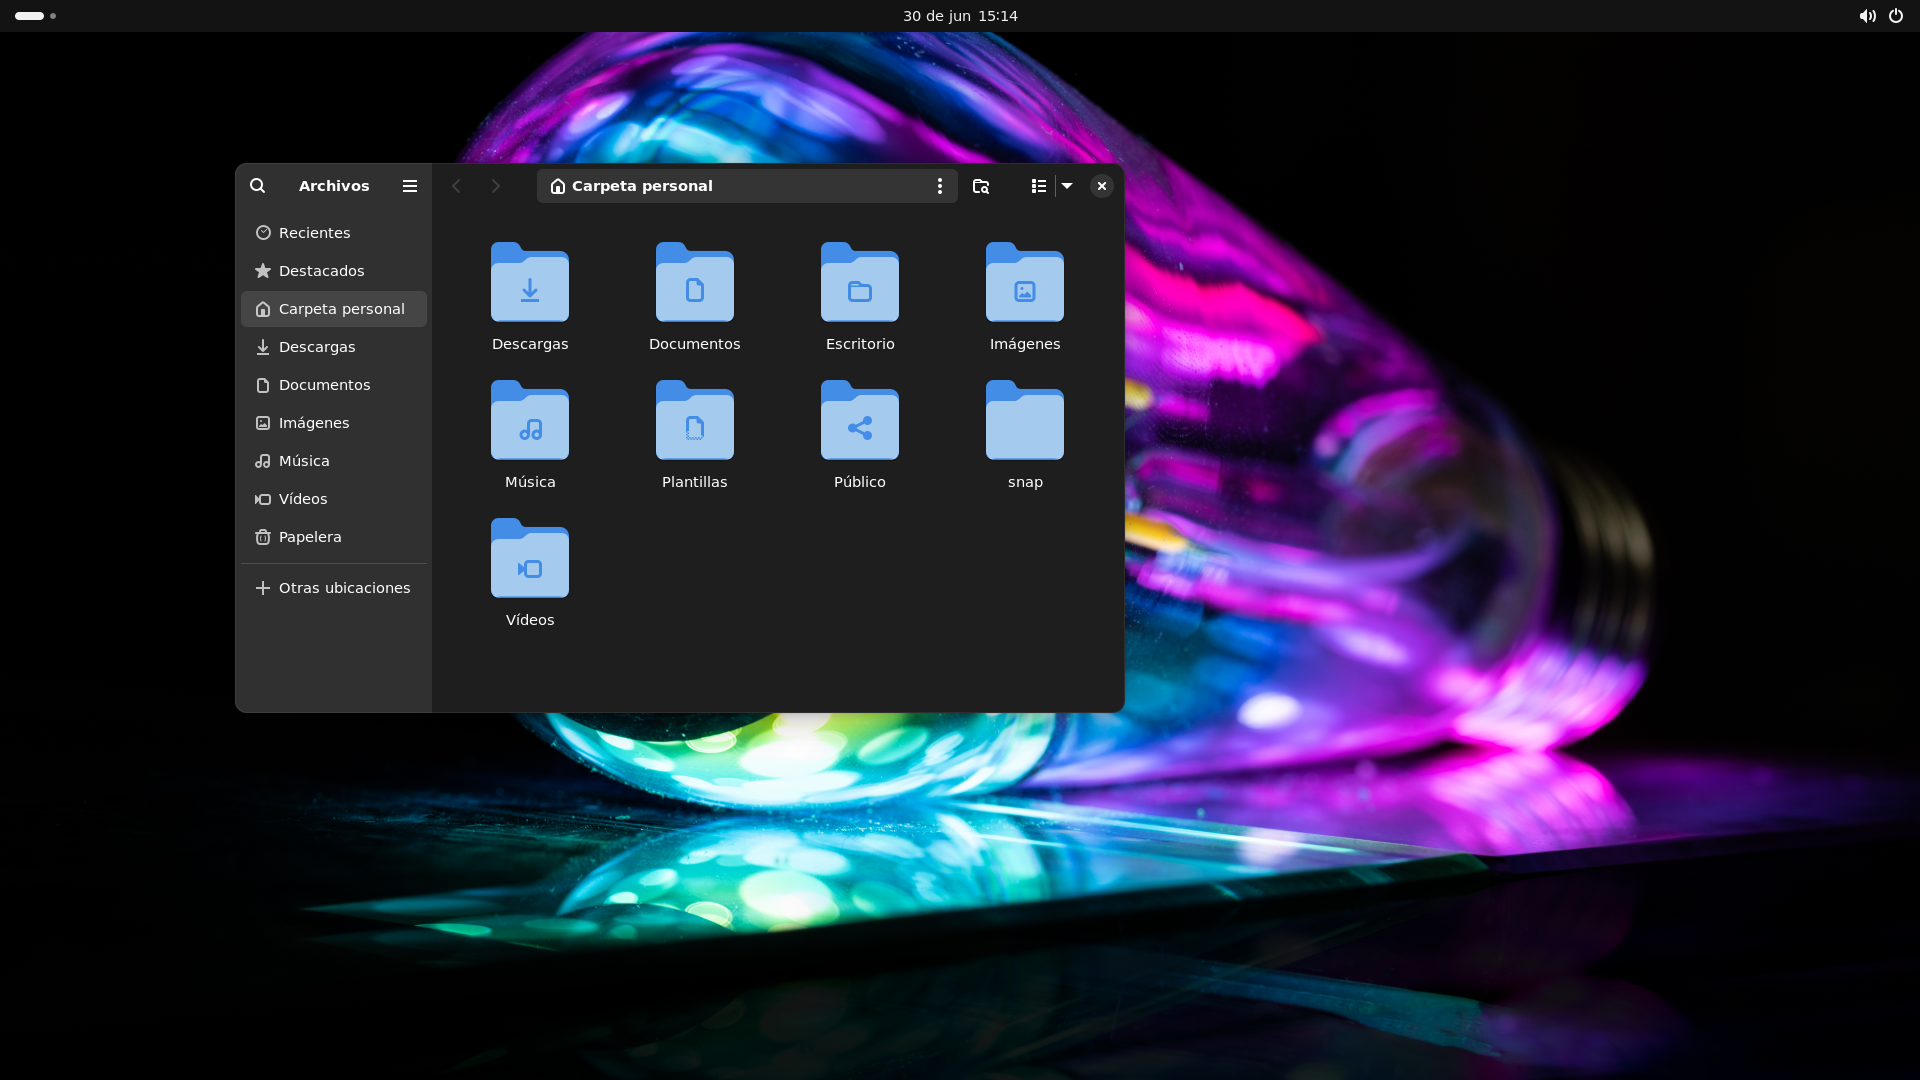The height and width of the screenshot is (1080, 1920).
Task: Open the Descargas folder icon
Action: point(530,283)
